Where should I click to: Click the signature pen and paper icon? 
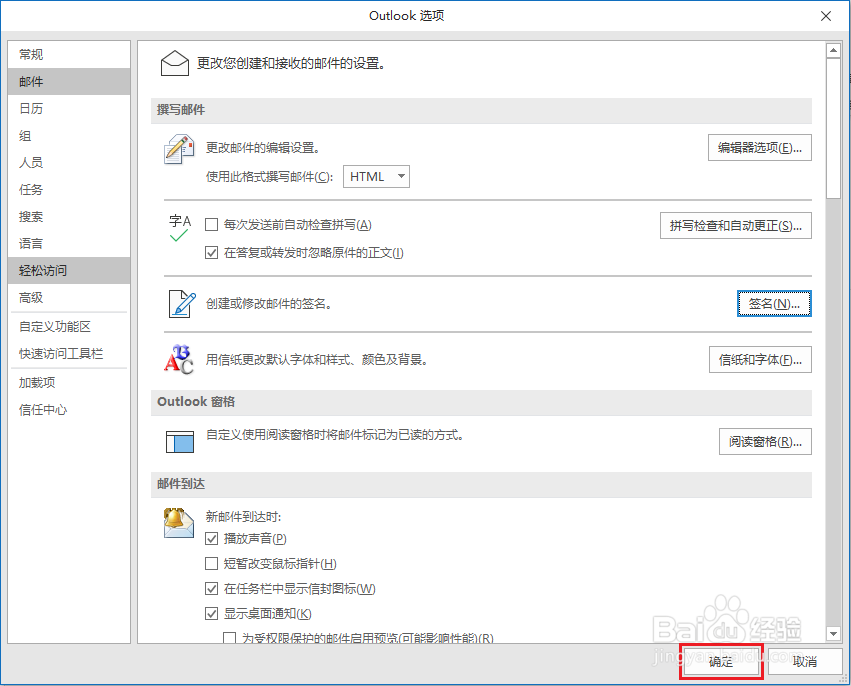coord(181,304)
